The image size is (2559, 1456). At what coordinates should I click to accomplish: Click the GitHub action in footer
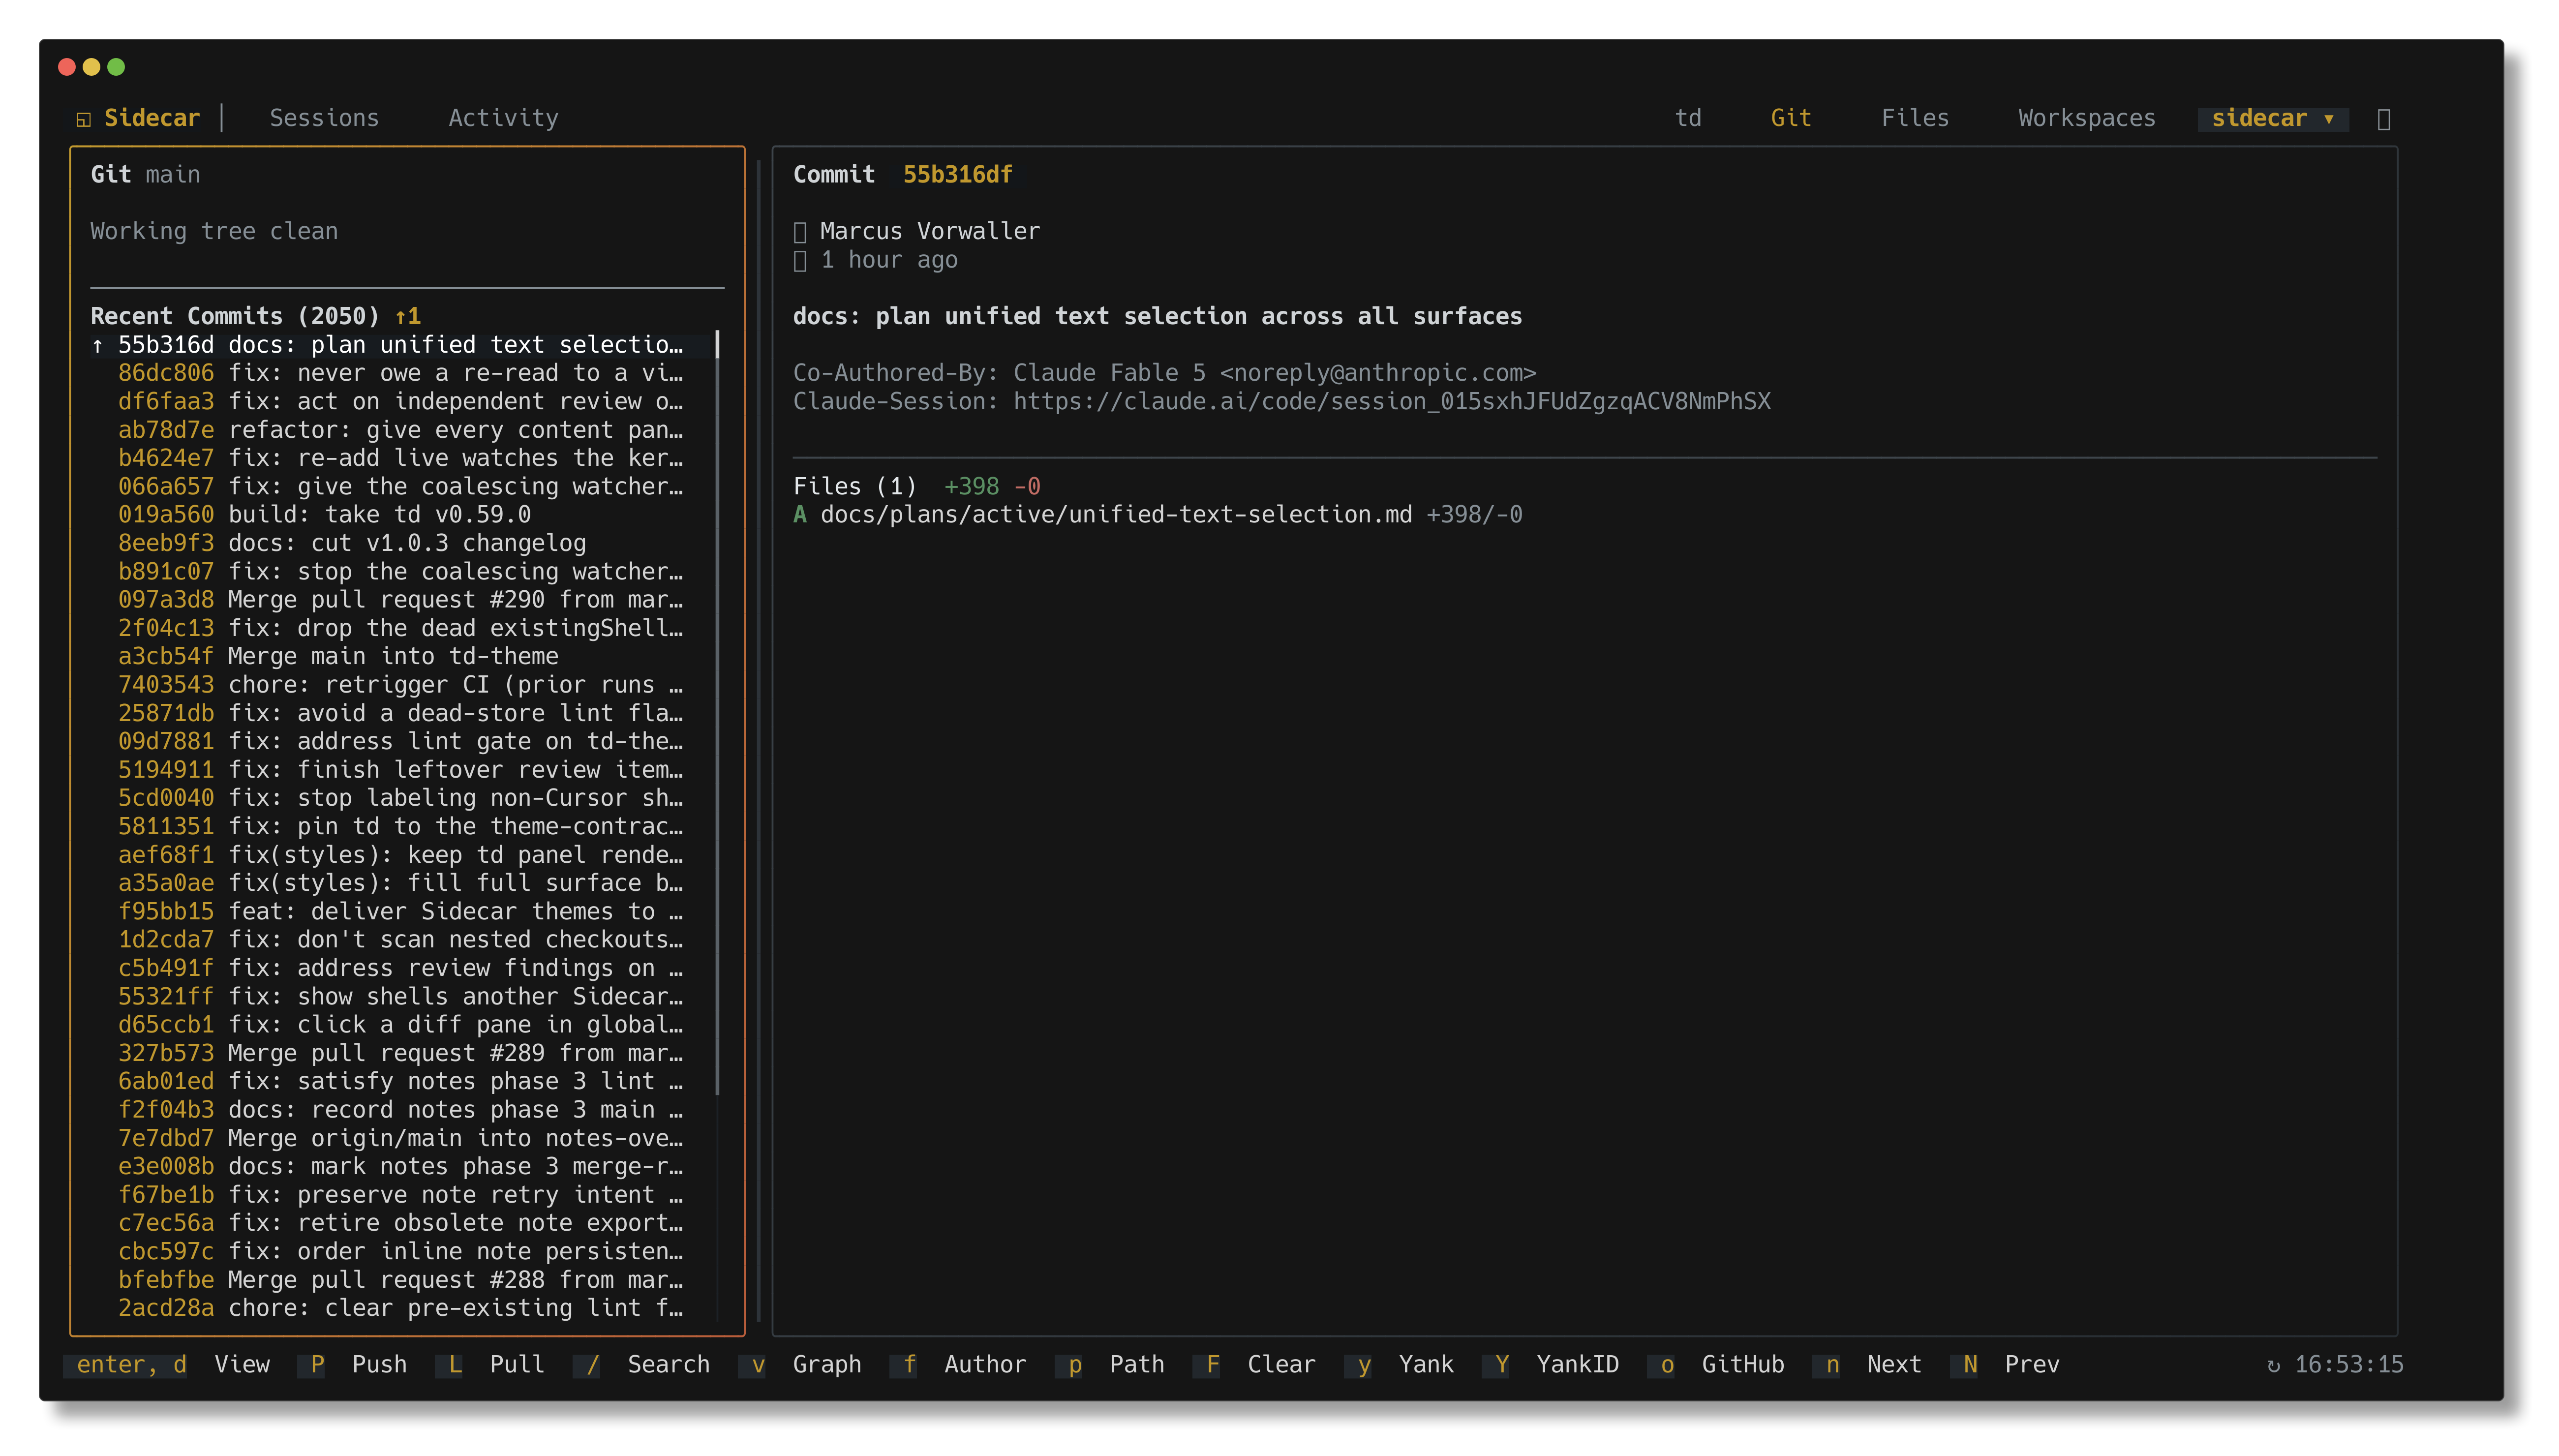1742,1364
